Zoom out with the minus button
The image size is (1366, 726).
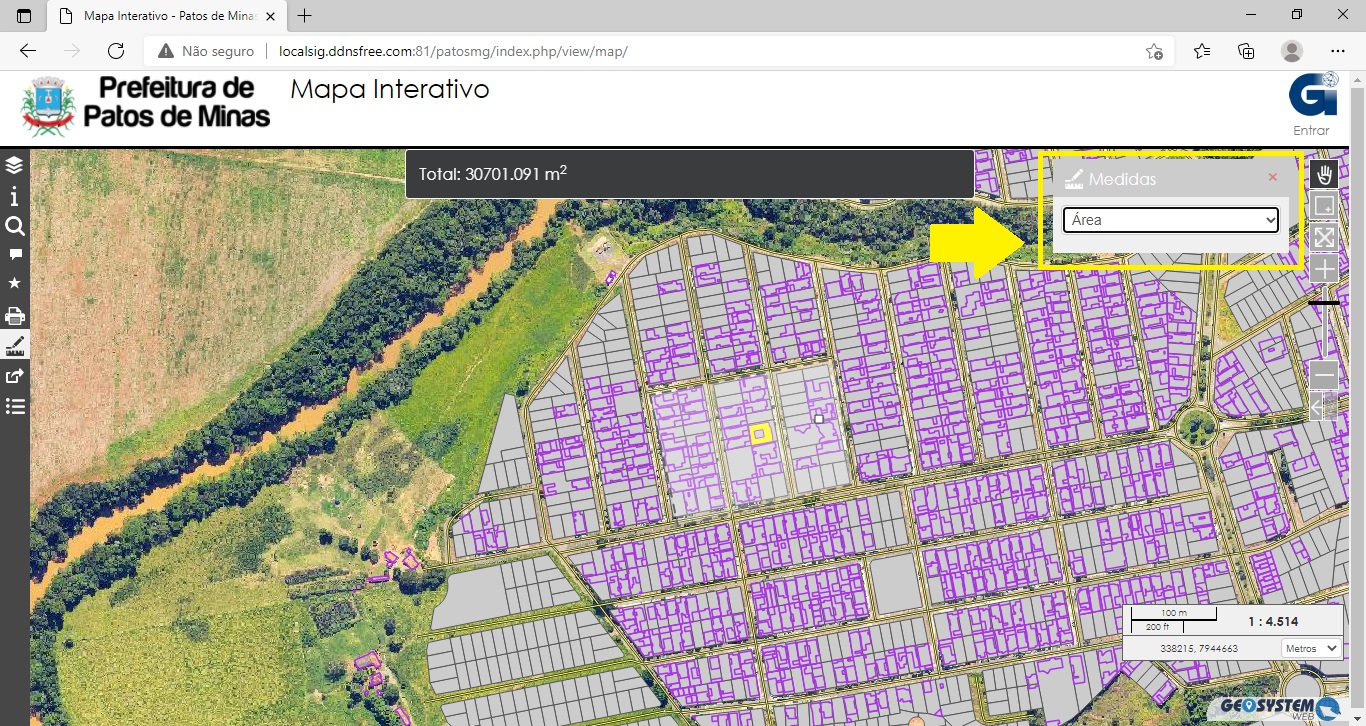1324,375
